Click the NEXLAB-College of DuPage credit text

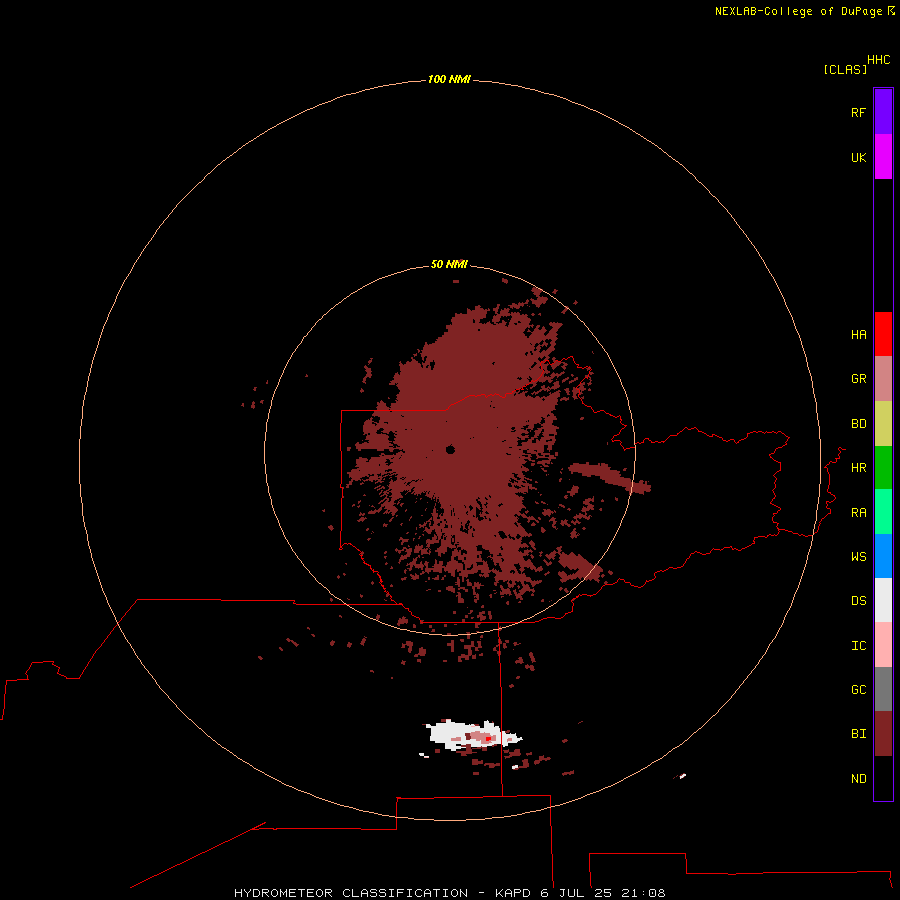pyautogui.click(x=798, y=11)
